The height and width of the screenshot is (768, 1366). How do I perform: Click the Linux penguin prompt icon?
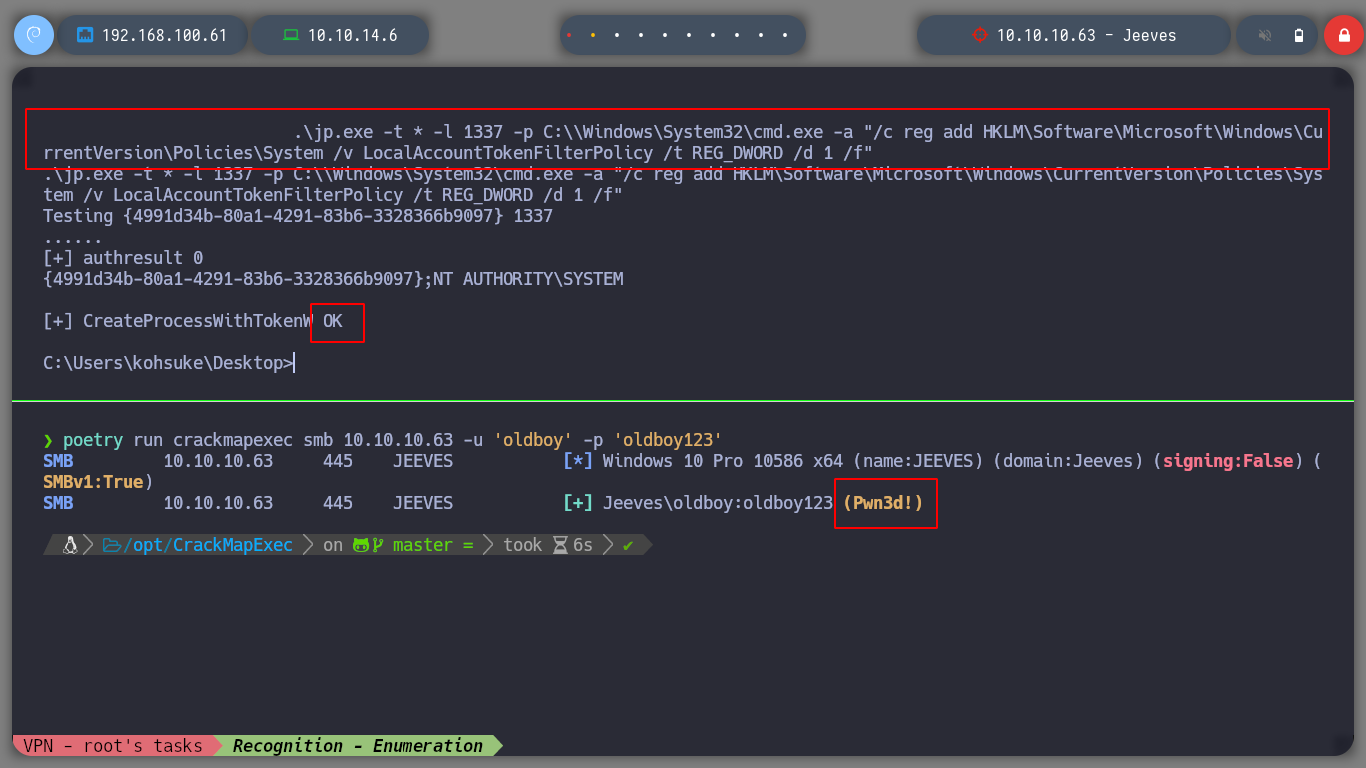coord(70,545)
